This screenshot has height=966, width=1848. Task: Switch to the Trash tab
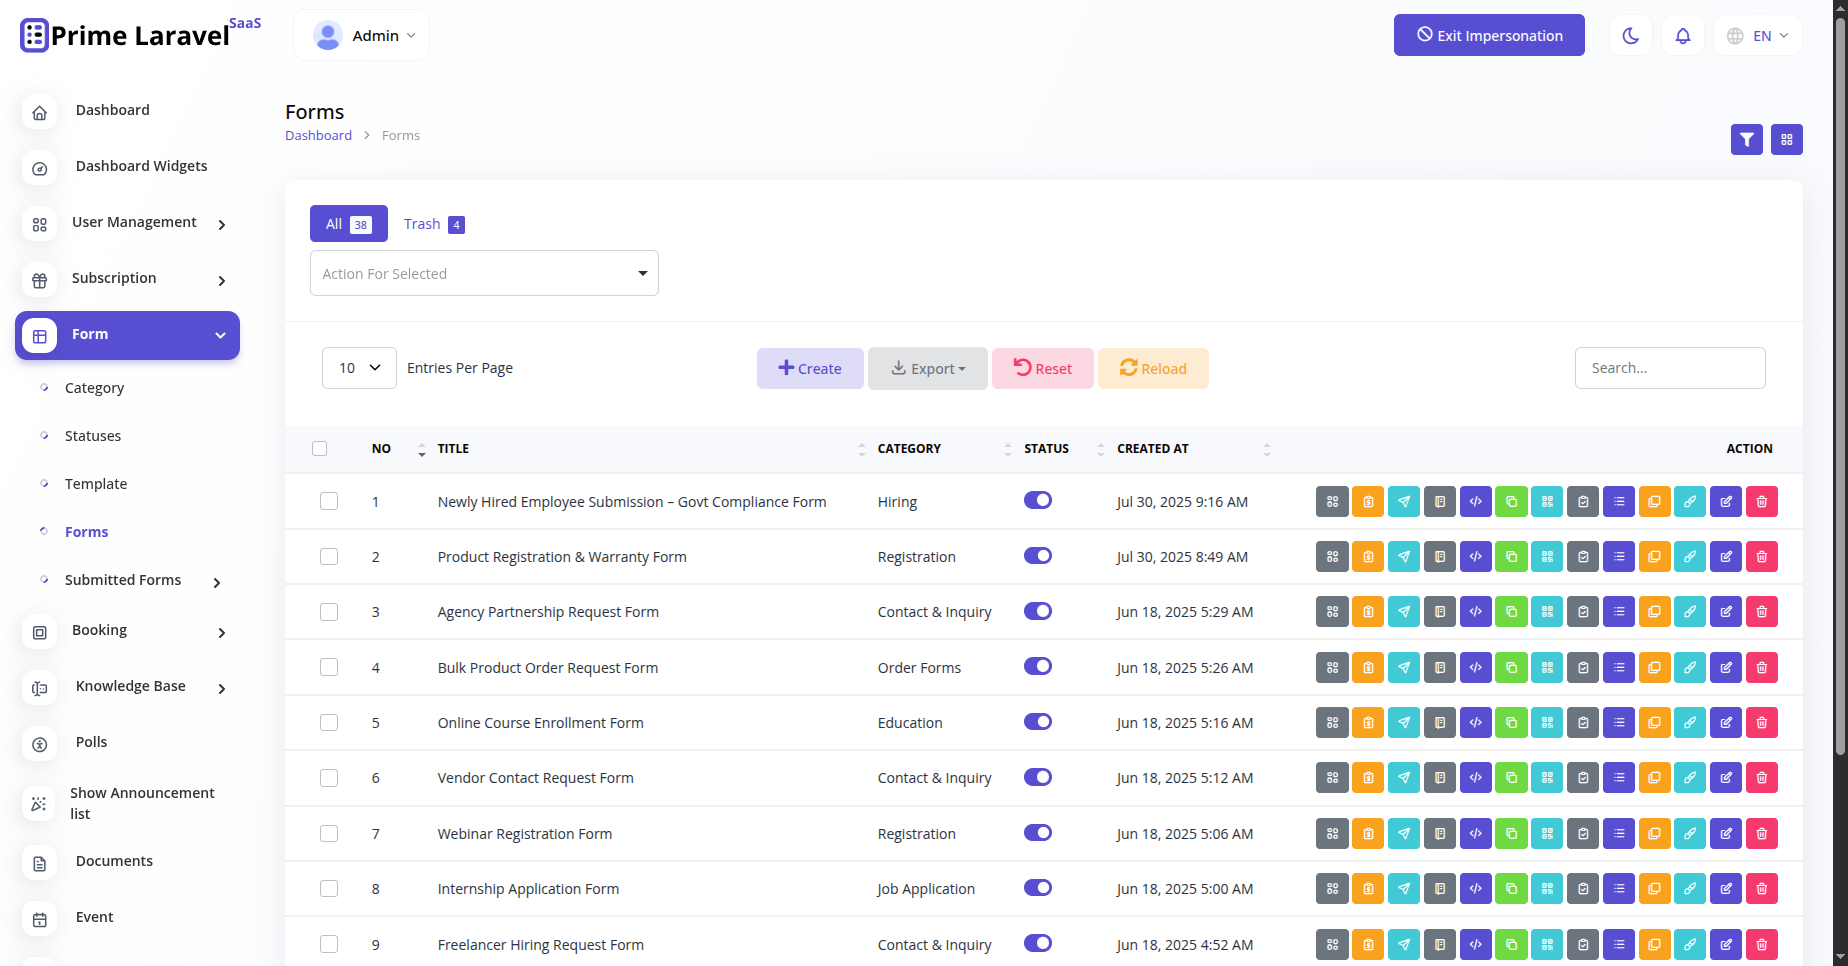(x=433, y=224)
